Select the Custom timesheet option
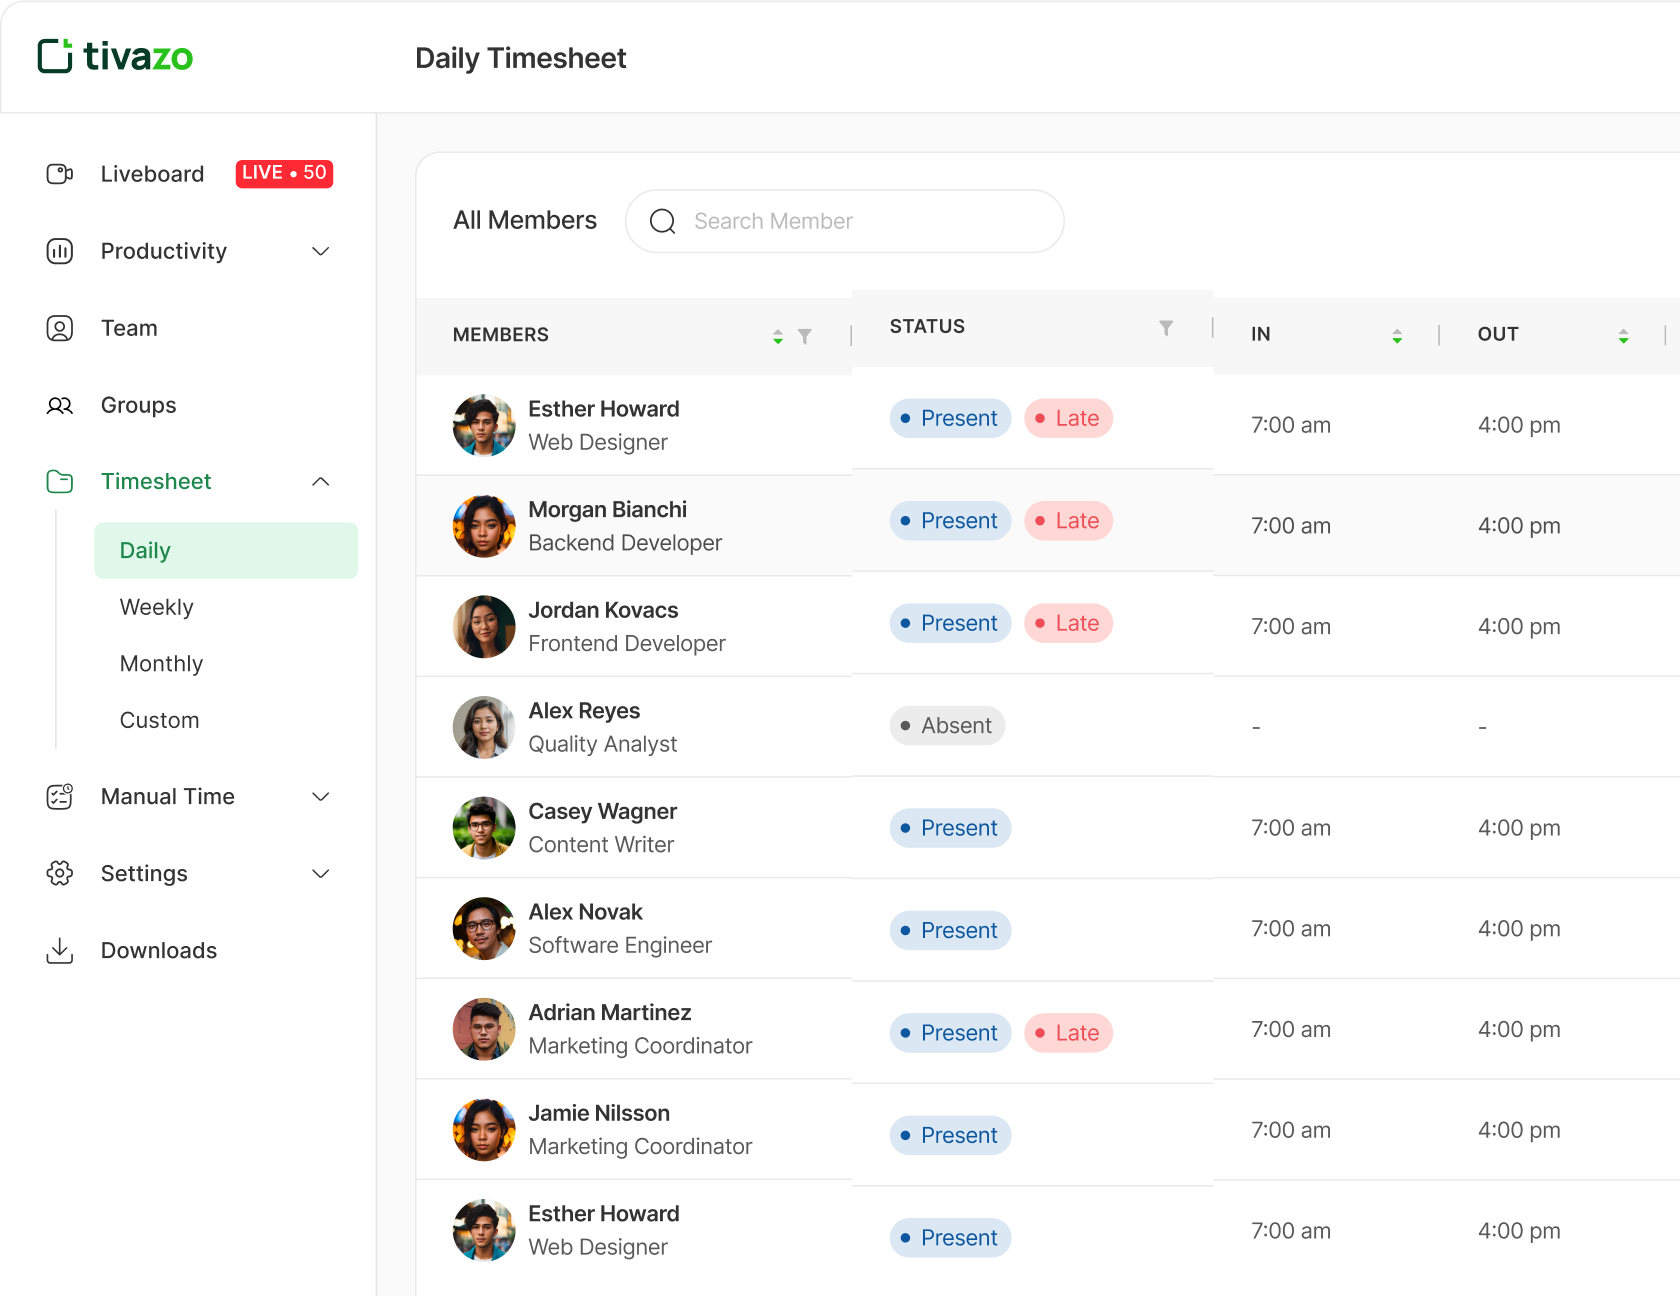 pyautogui.click(x=159, y=720)
